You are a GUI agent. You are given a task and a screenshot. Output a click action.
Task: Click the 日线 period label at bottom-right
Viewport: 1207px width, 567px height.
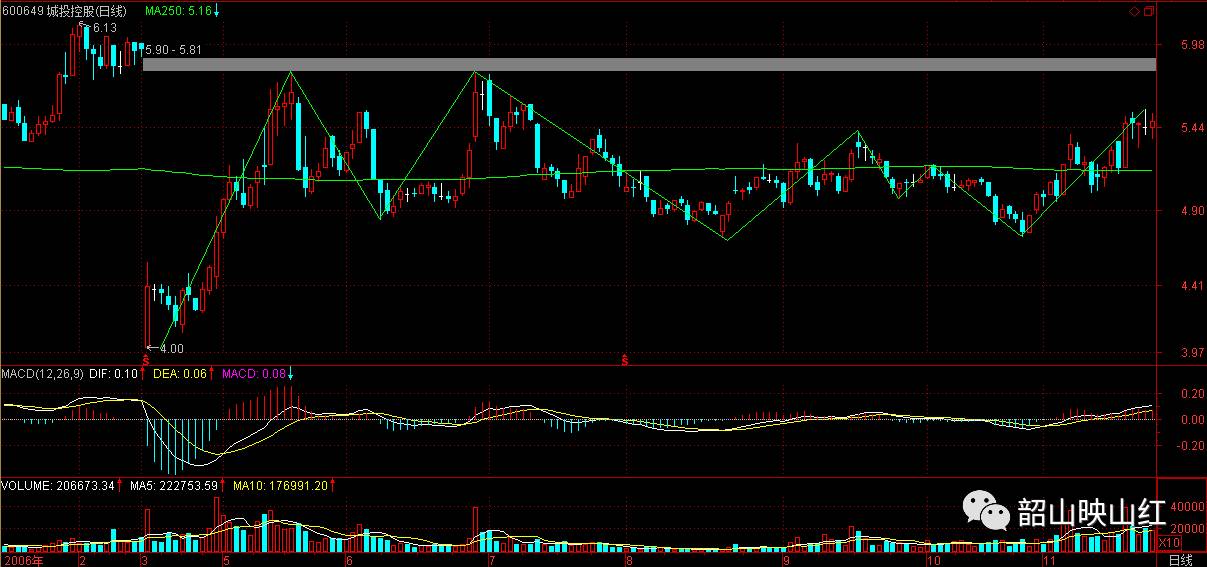point(1180,560)
